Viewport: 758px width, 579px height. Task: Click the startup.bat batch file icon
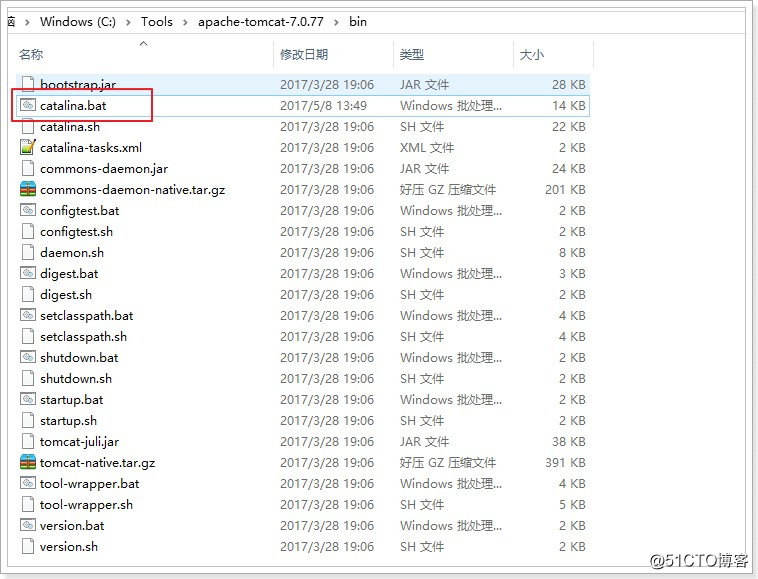(28, 400)
